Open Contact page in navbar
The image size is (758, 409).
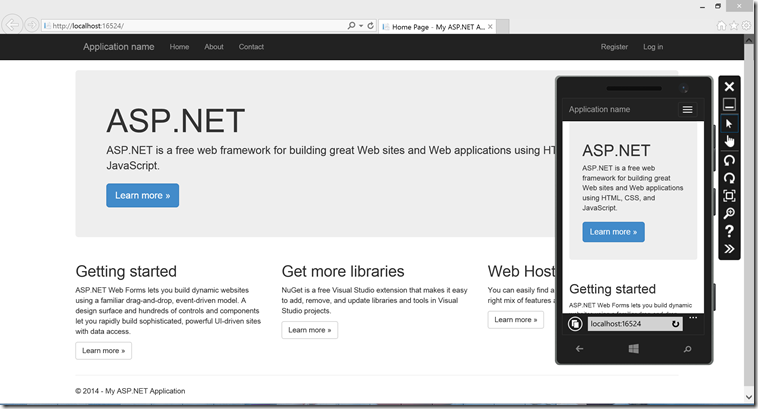pyautogui.click(x=251, y=47)
